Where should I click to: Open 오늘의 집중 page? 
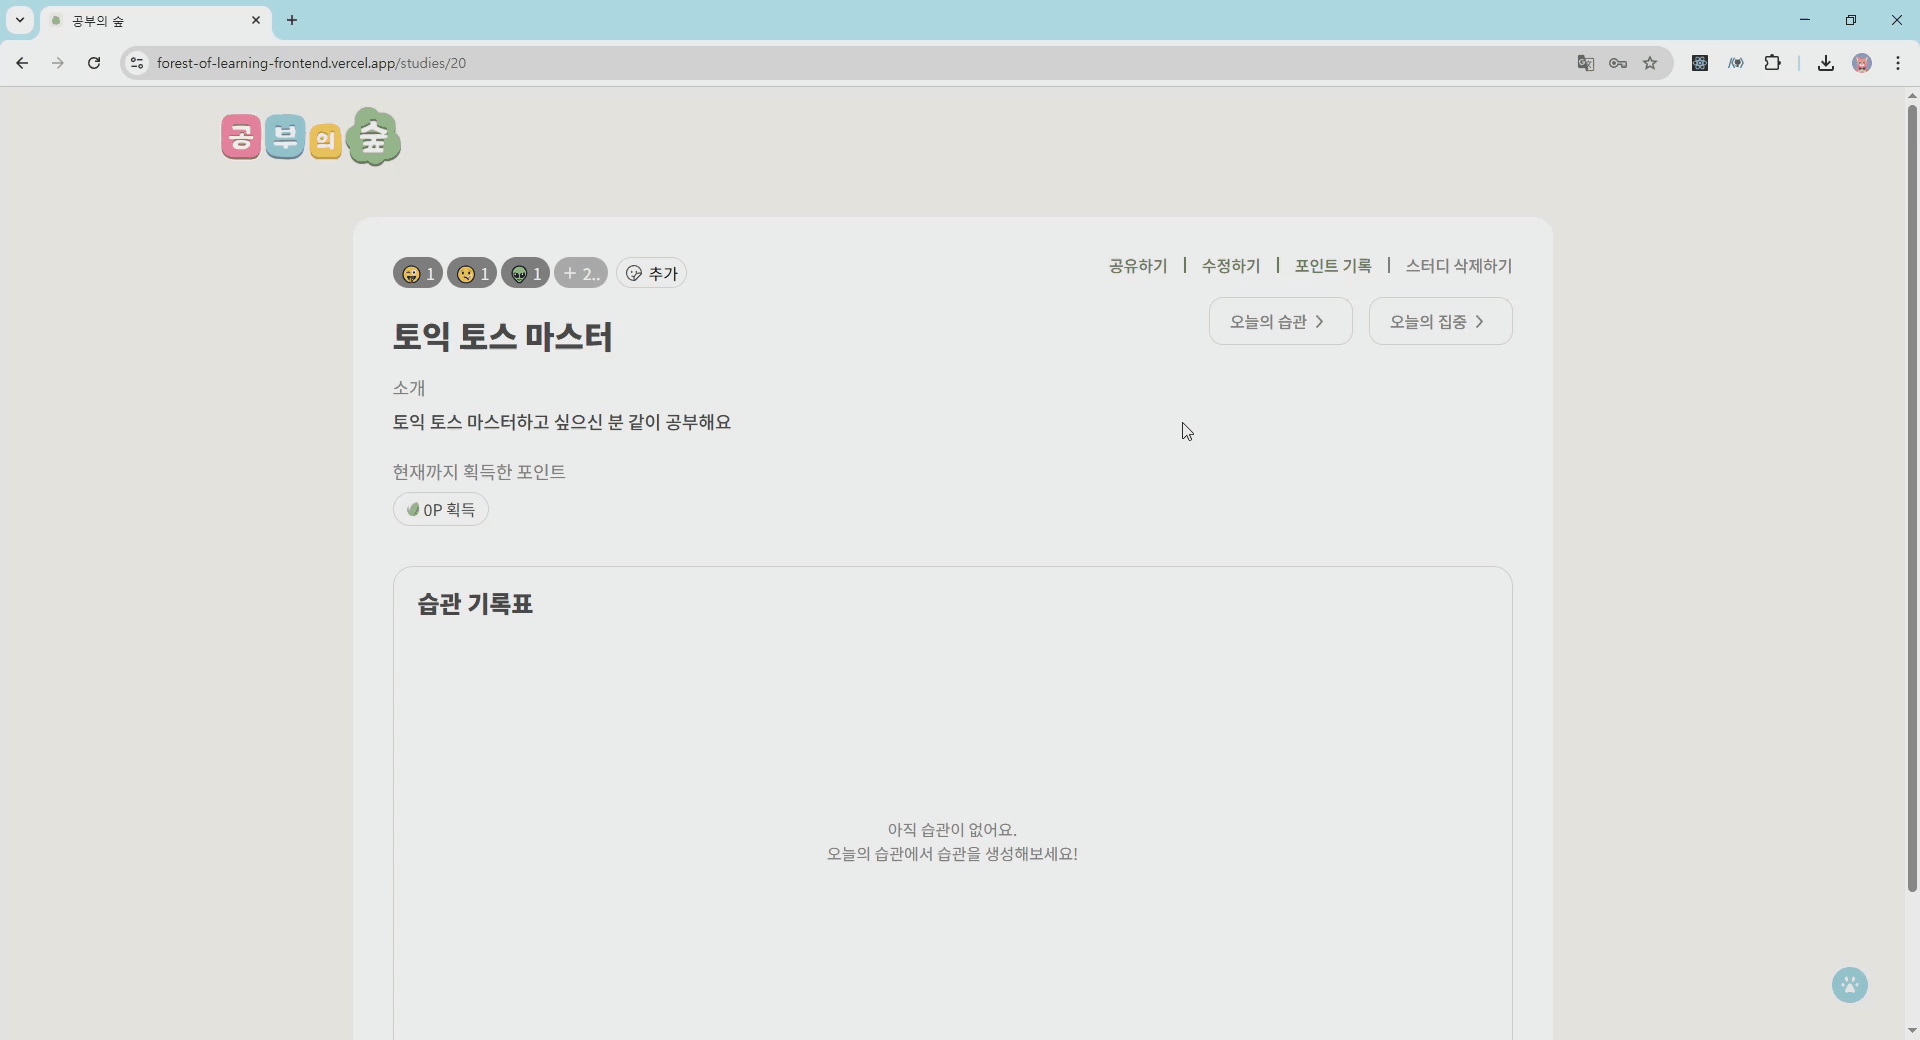point(1441,321)
